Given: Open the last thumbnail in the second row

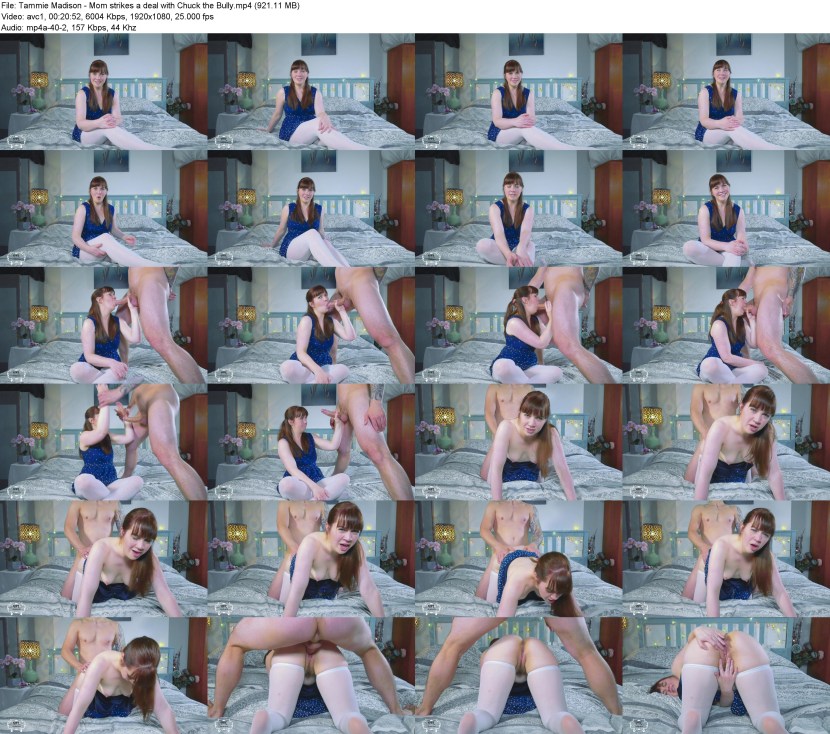Looking at the screenshot, I should coord(725,208).
